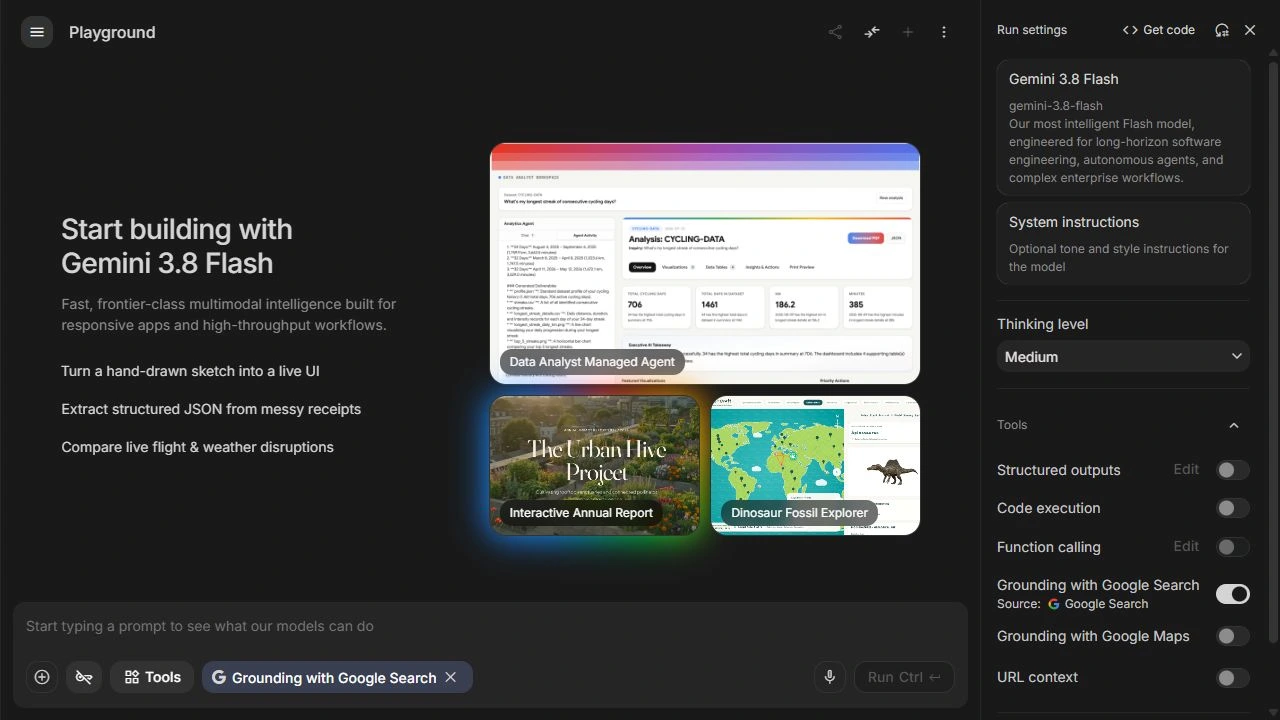This screenshot has height=720, width=1280.
Task: Collapse the Tools section chevron
Action: tap(1234, 425)
